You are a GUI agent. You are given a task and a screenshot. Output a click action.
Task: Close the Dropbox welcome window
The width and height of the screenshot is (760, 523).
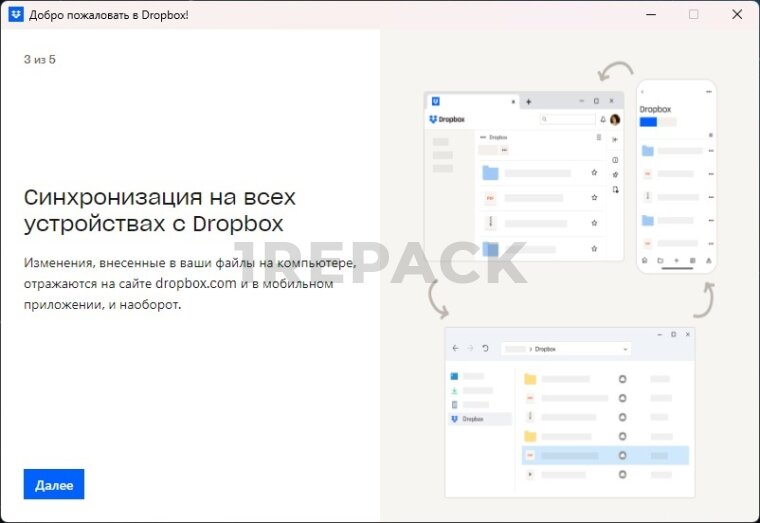coord(736,15)
